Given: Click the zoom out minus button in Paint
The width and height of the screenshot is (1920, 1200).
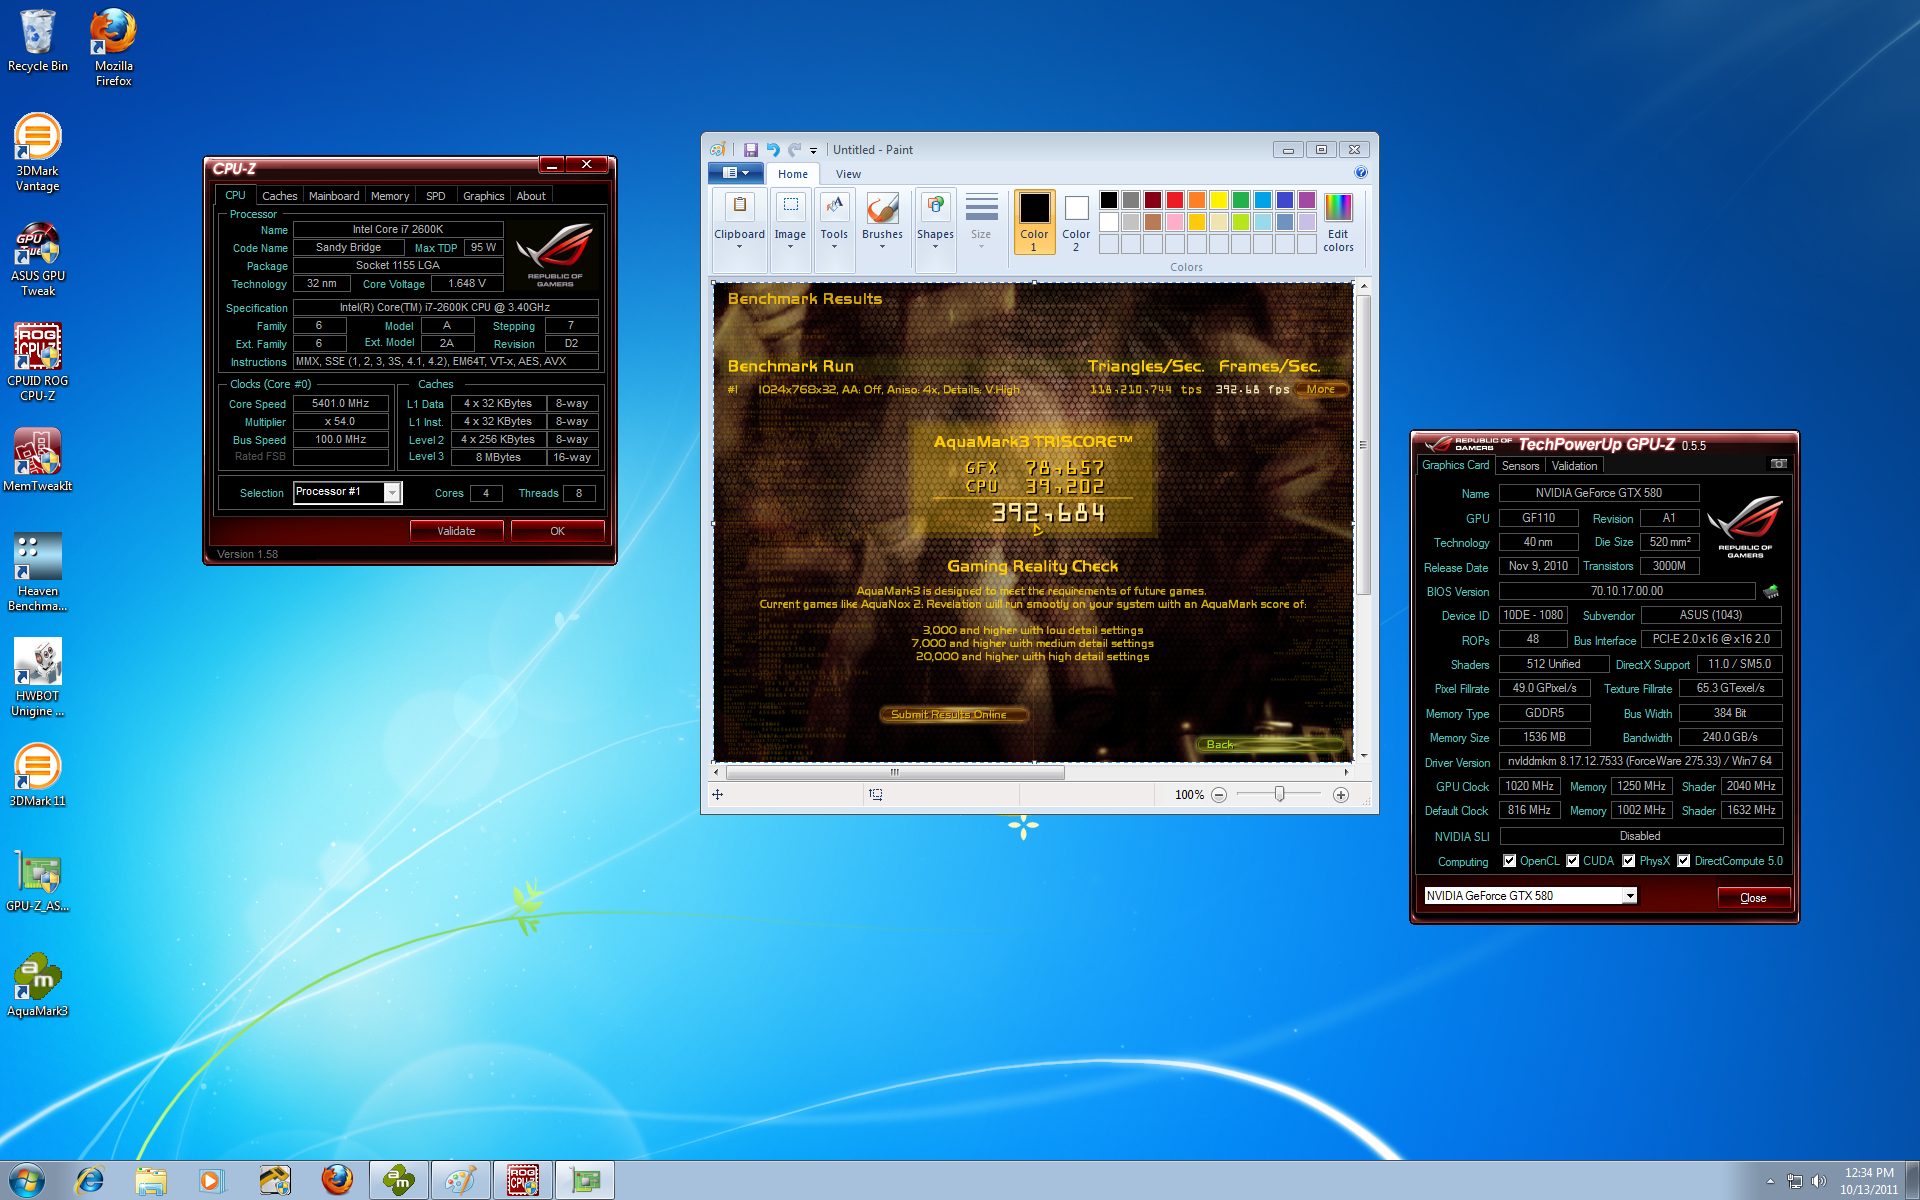Looking at the screenshot, I should [x=1218, y=795].
